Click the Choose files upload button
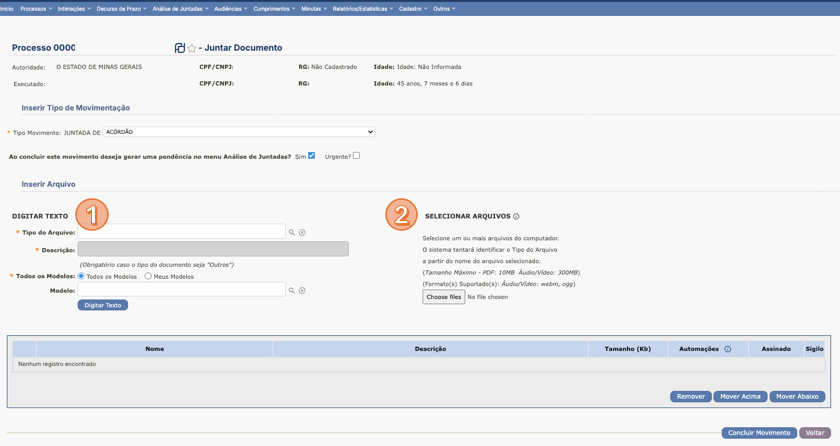The image size is (840, 446). click(443, 297)
